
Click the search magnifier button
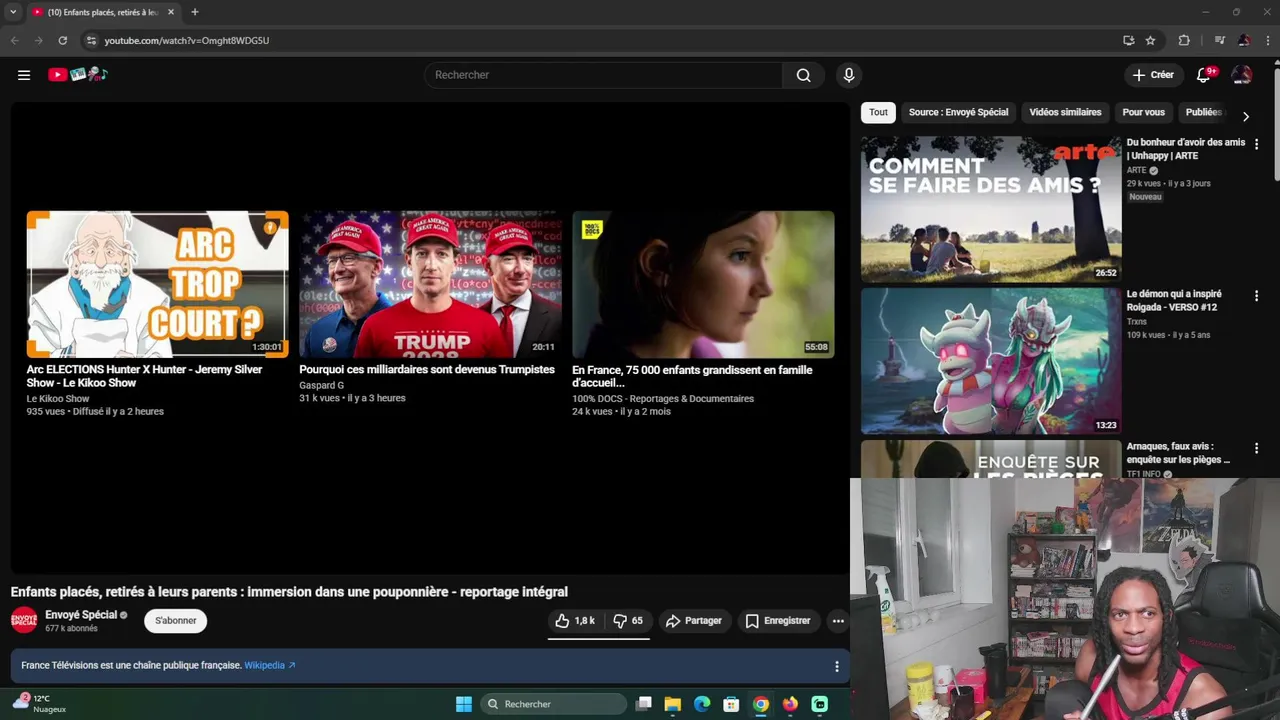803,75
